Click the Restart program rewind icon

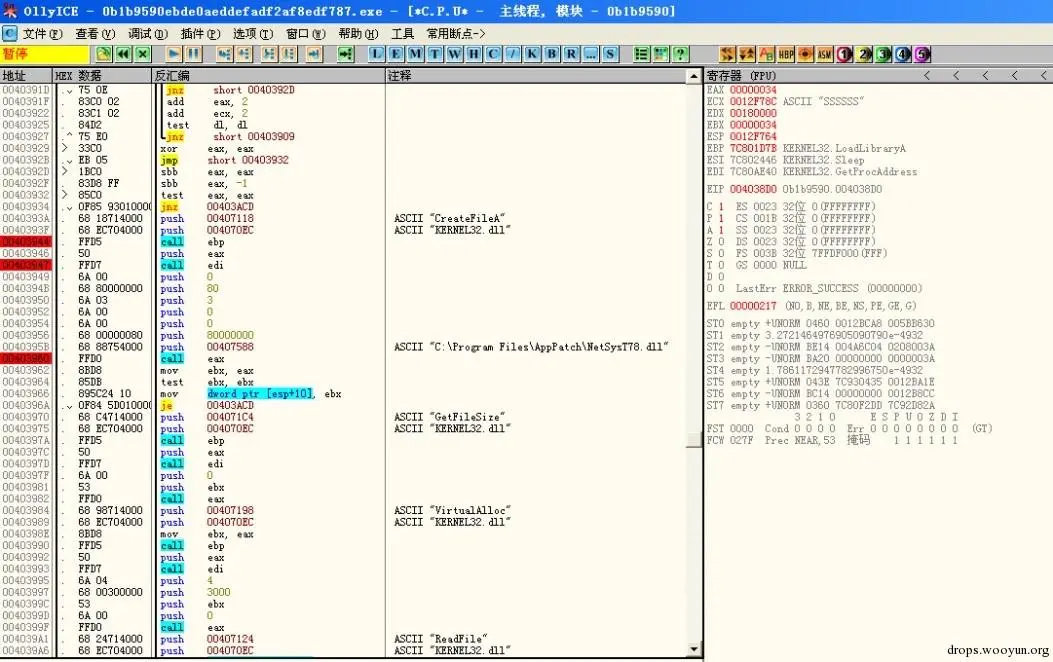(124, 54)
